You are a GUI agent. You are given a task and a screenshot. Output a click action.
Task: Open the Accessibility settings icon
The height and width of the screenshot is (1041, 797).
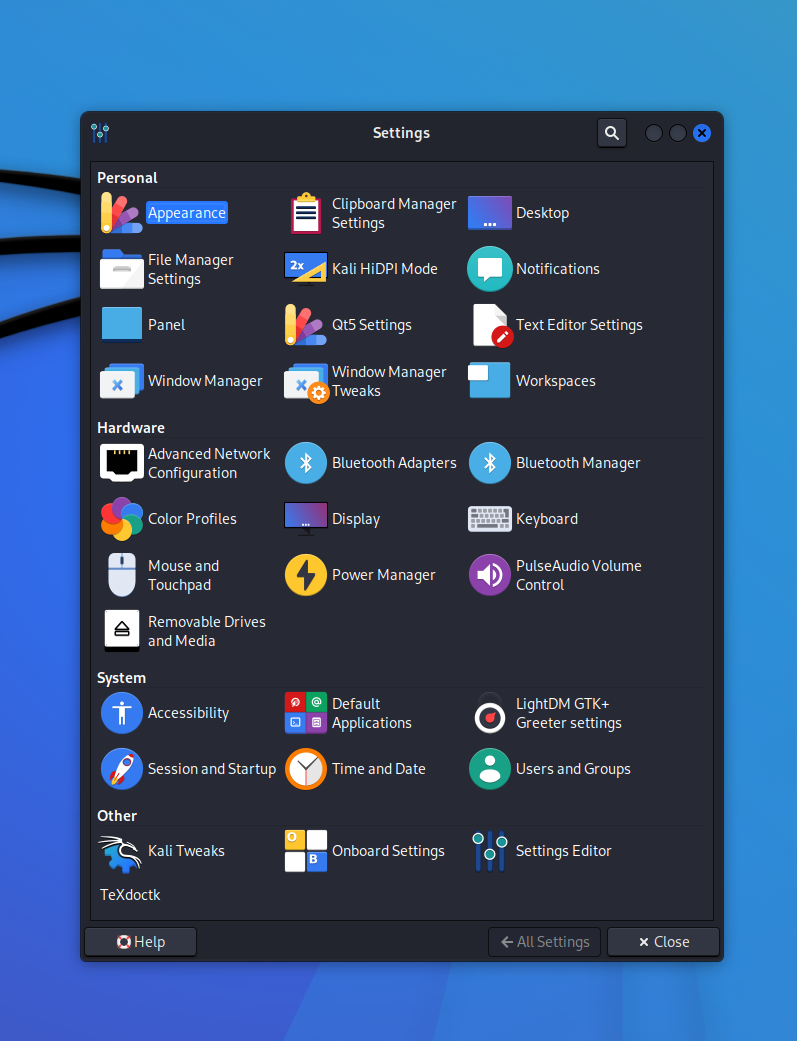tap(122, 713)
